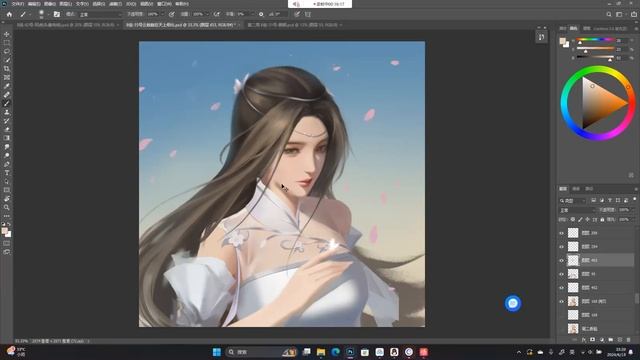Screen dimensions: 640x360
Task: Select the Type tool
Action: [x=7, y=173]
